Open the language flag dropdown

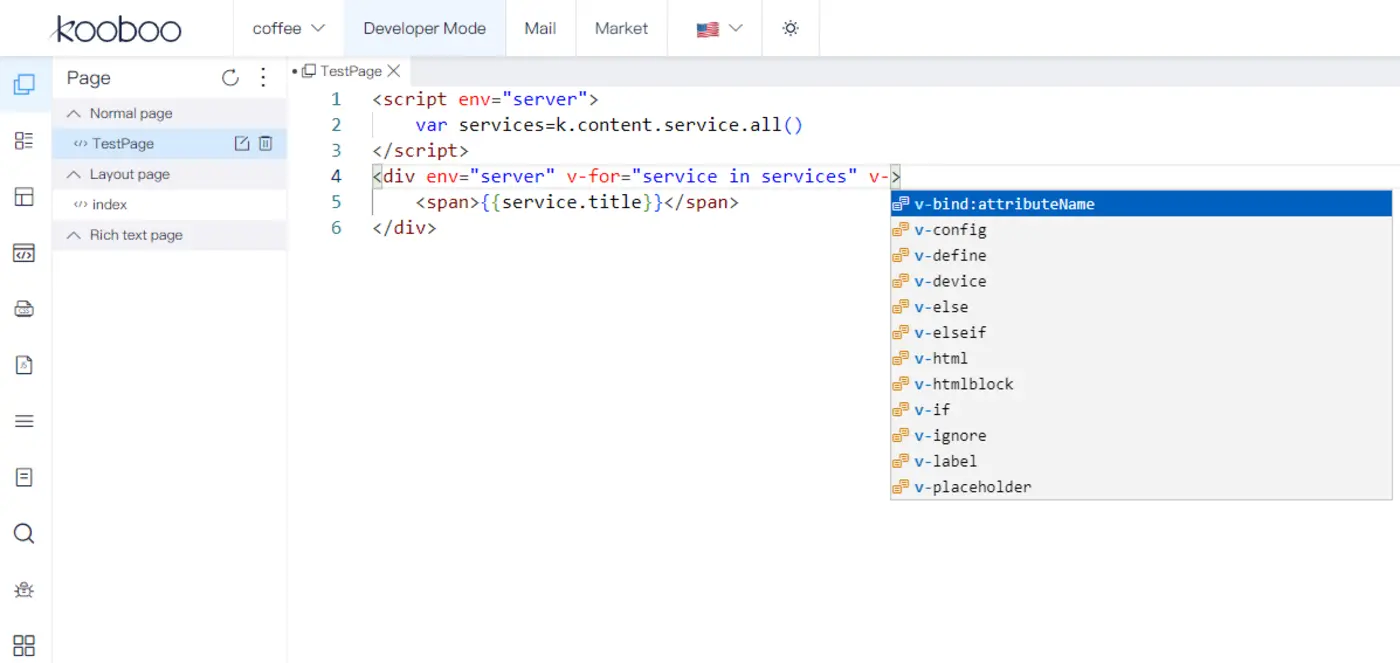tap(719, 28)
